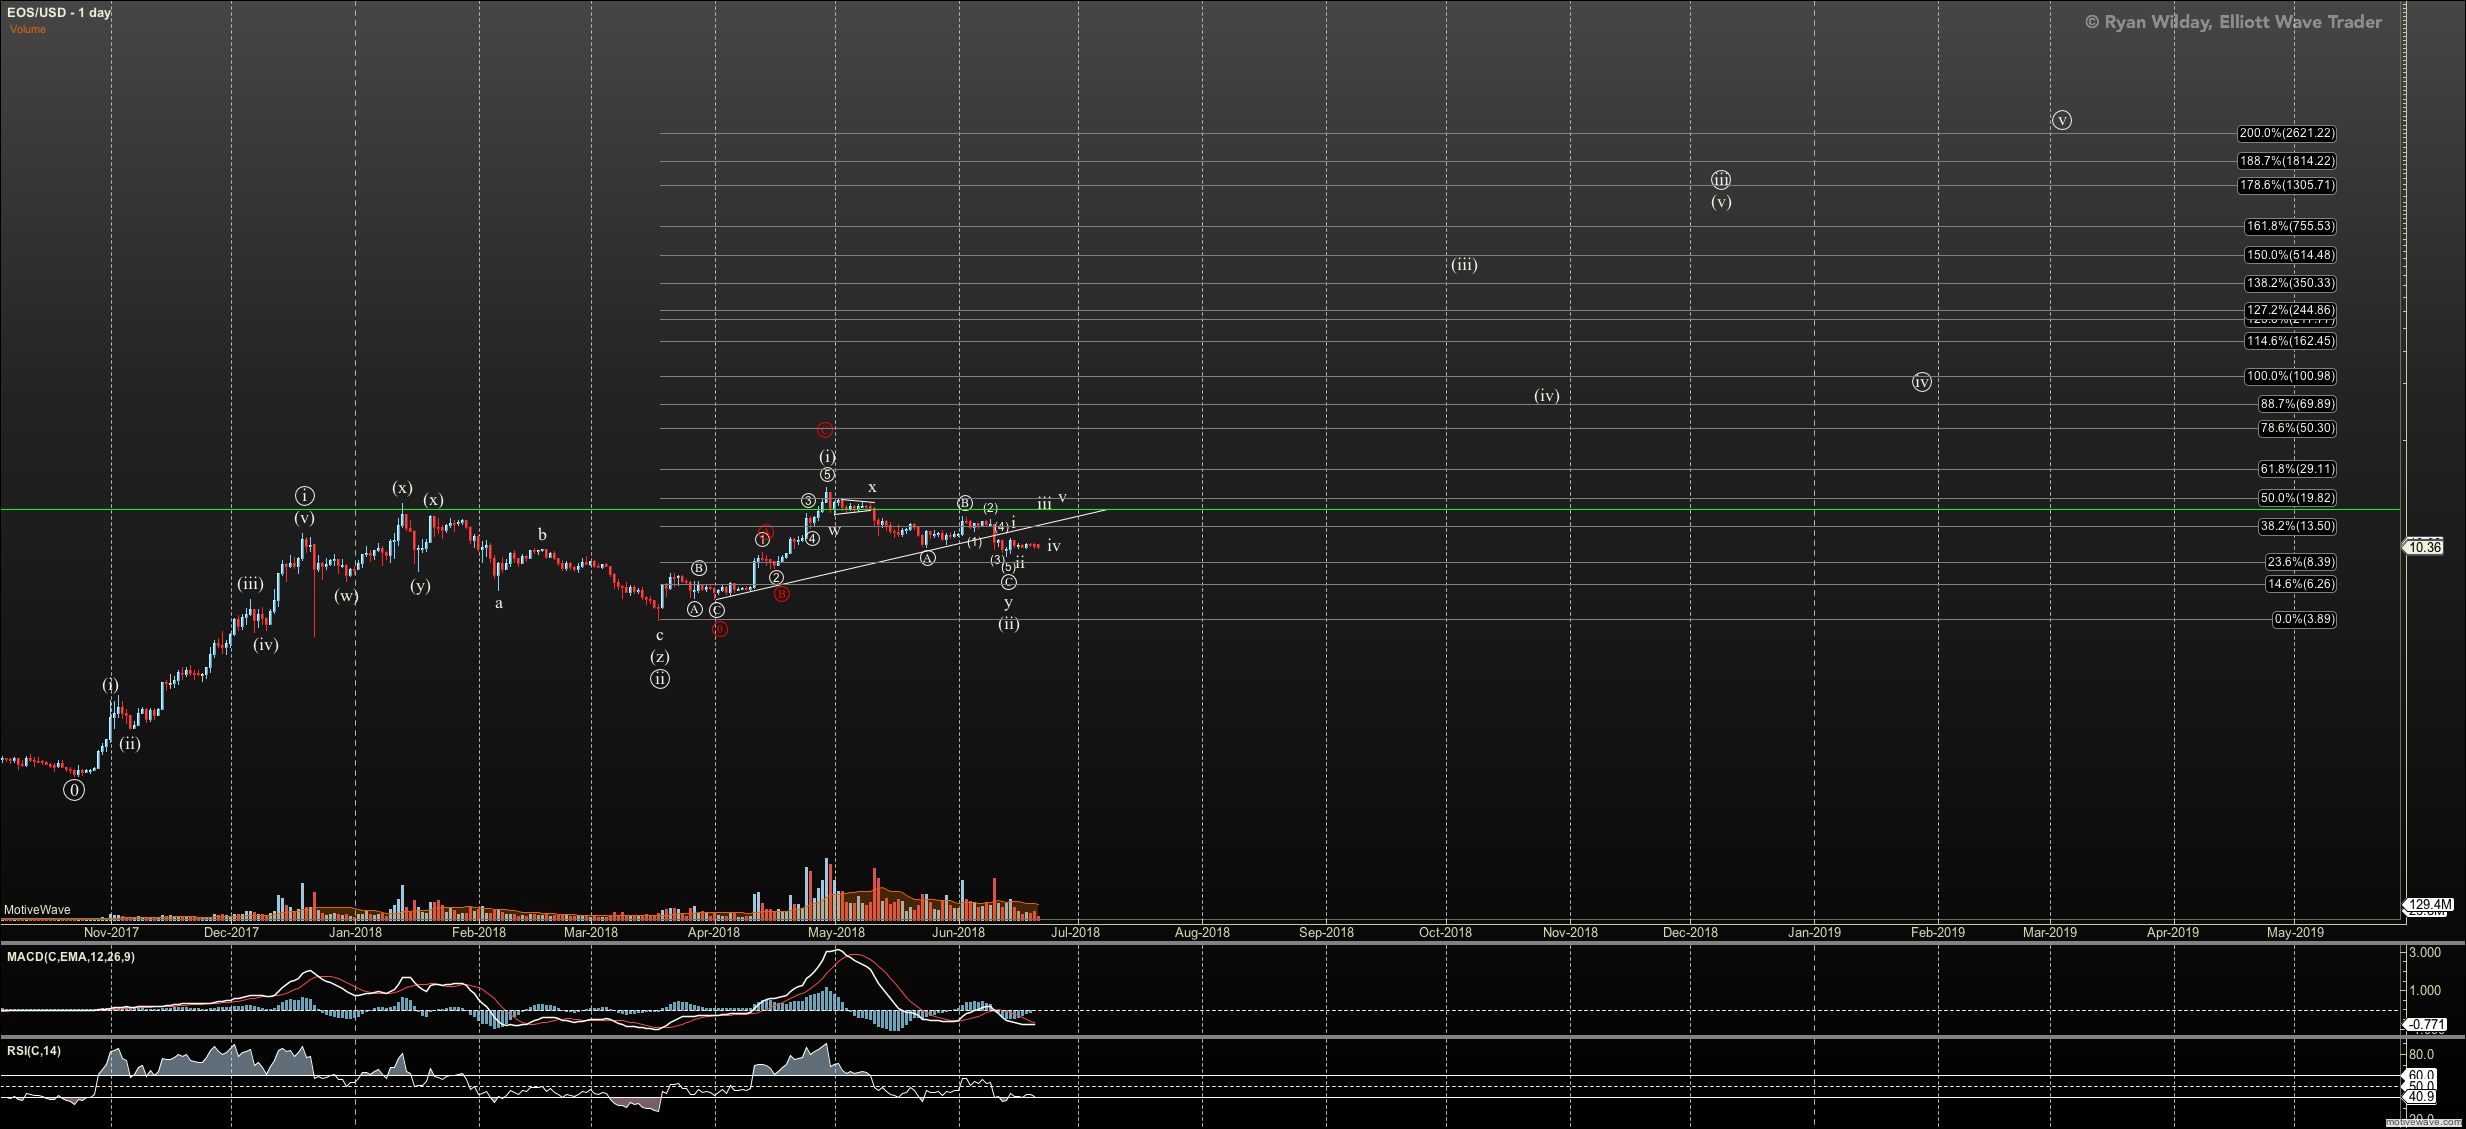2466x1129 pixels.
Task: Click the EOS/USD - 1 day chart title
Action: [x=59, y=13]
